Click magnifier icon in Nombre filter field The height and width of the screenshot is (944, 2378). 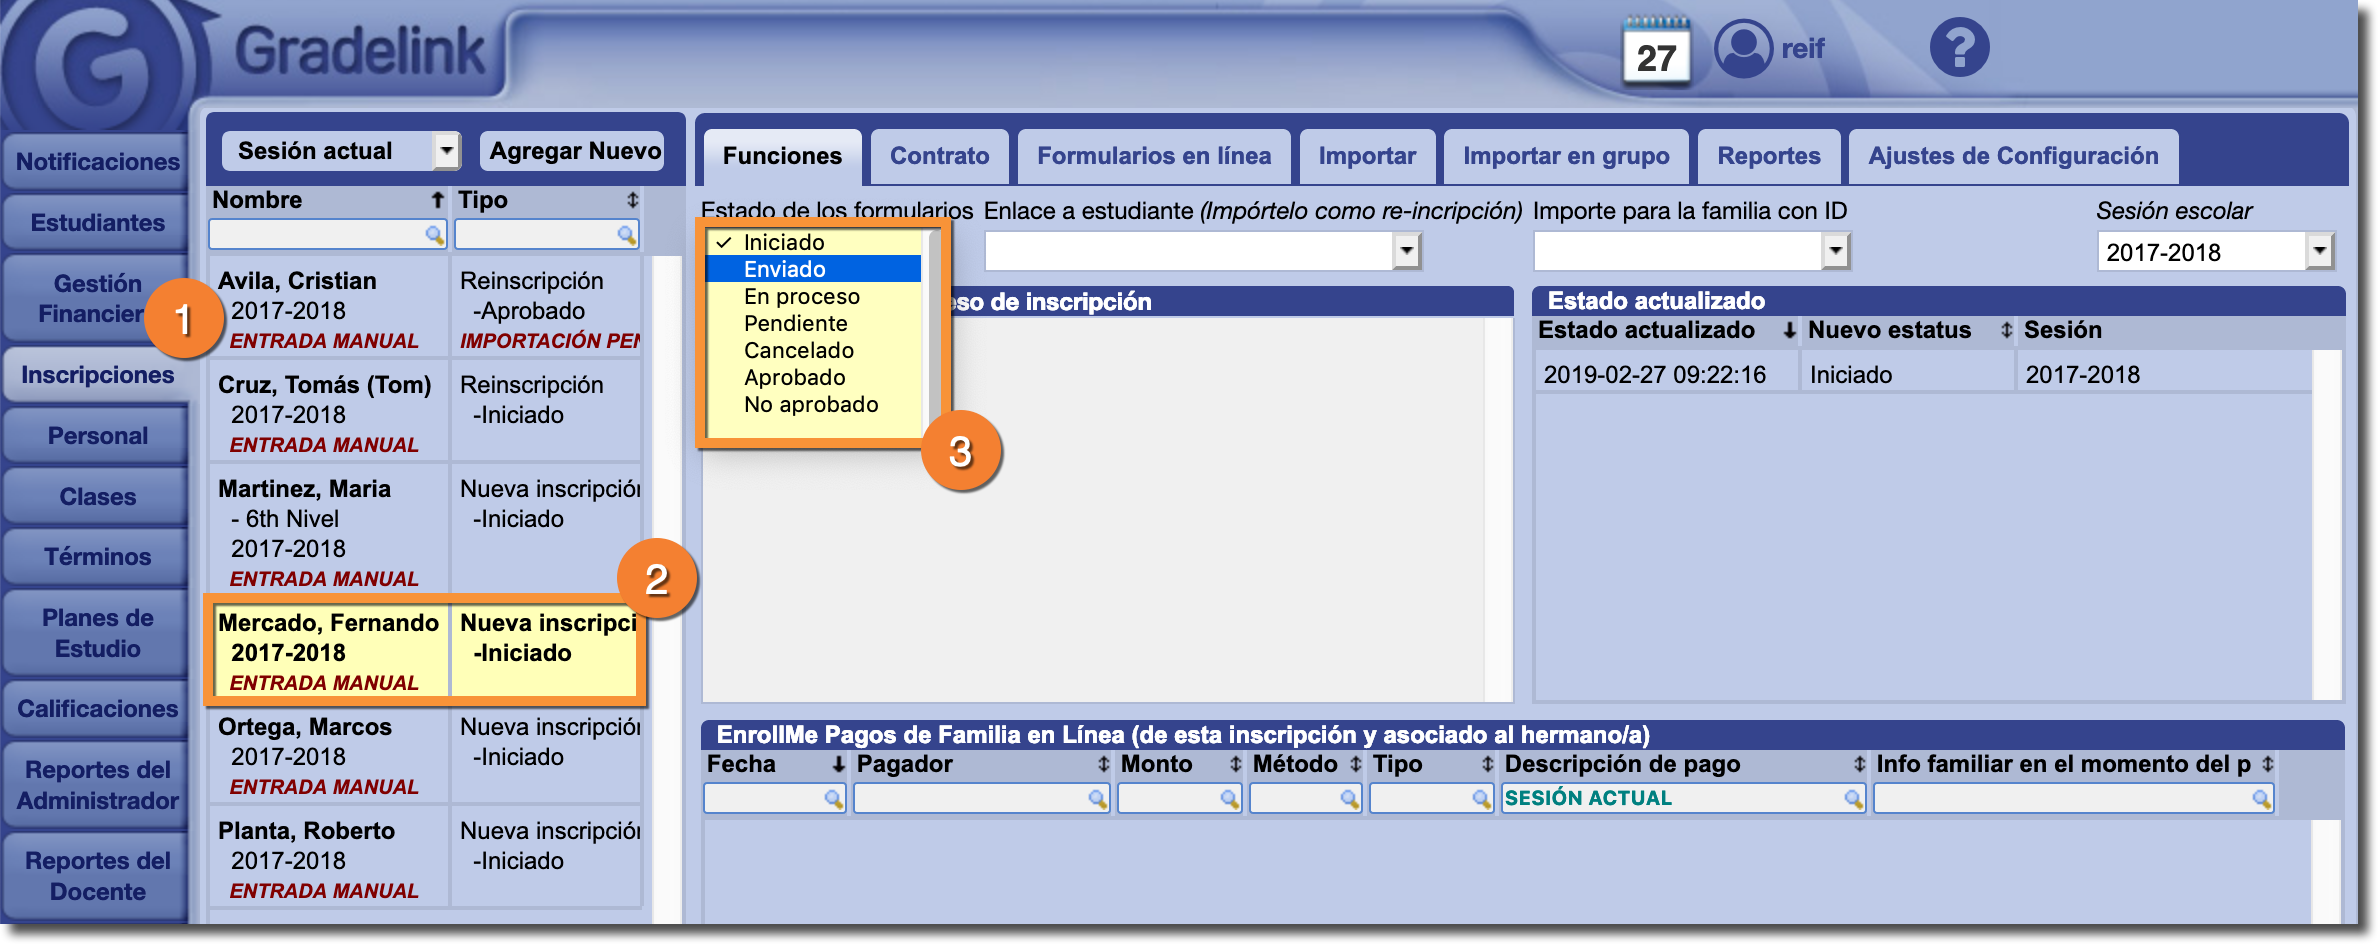(434, 235)
